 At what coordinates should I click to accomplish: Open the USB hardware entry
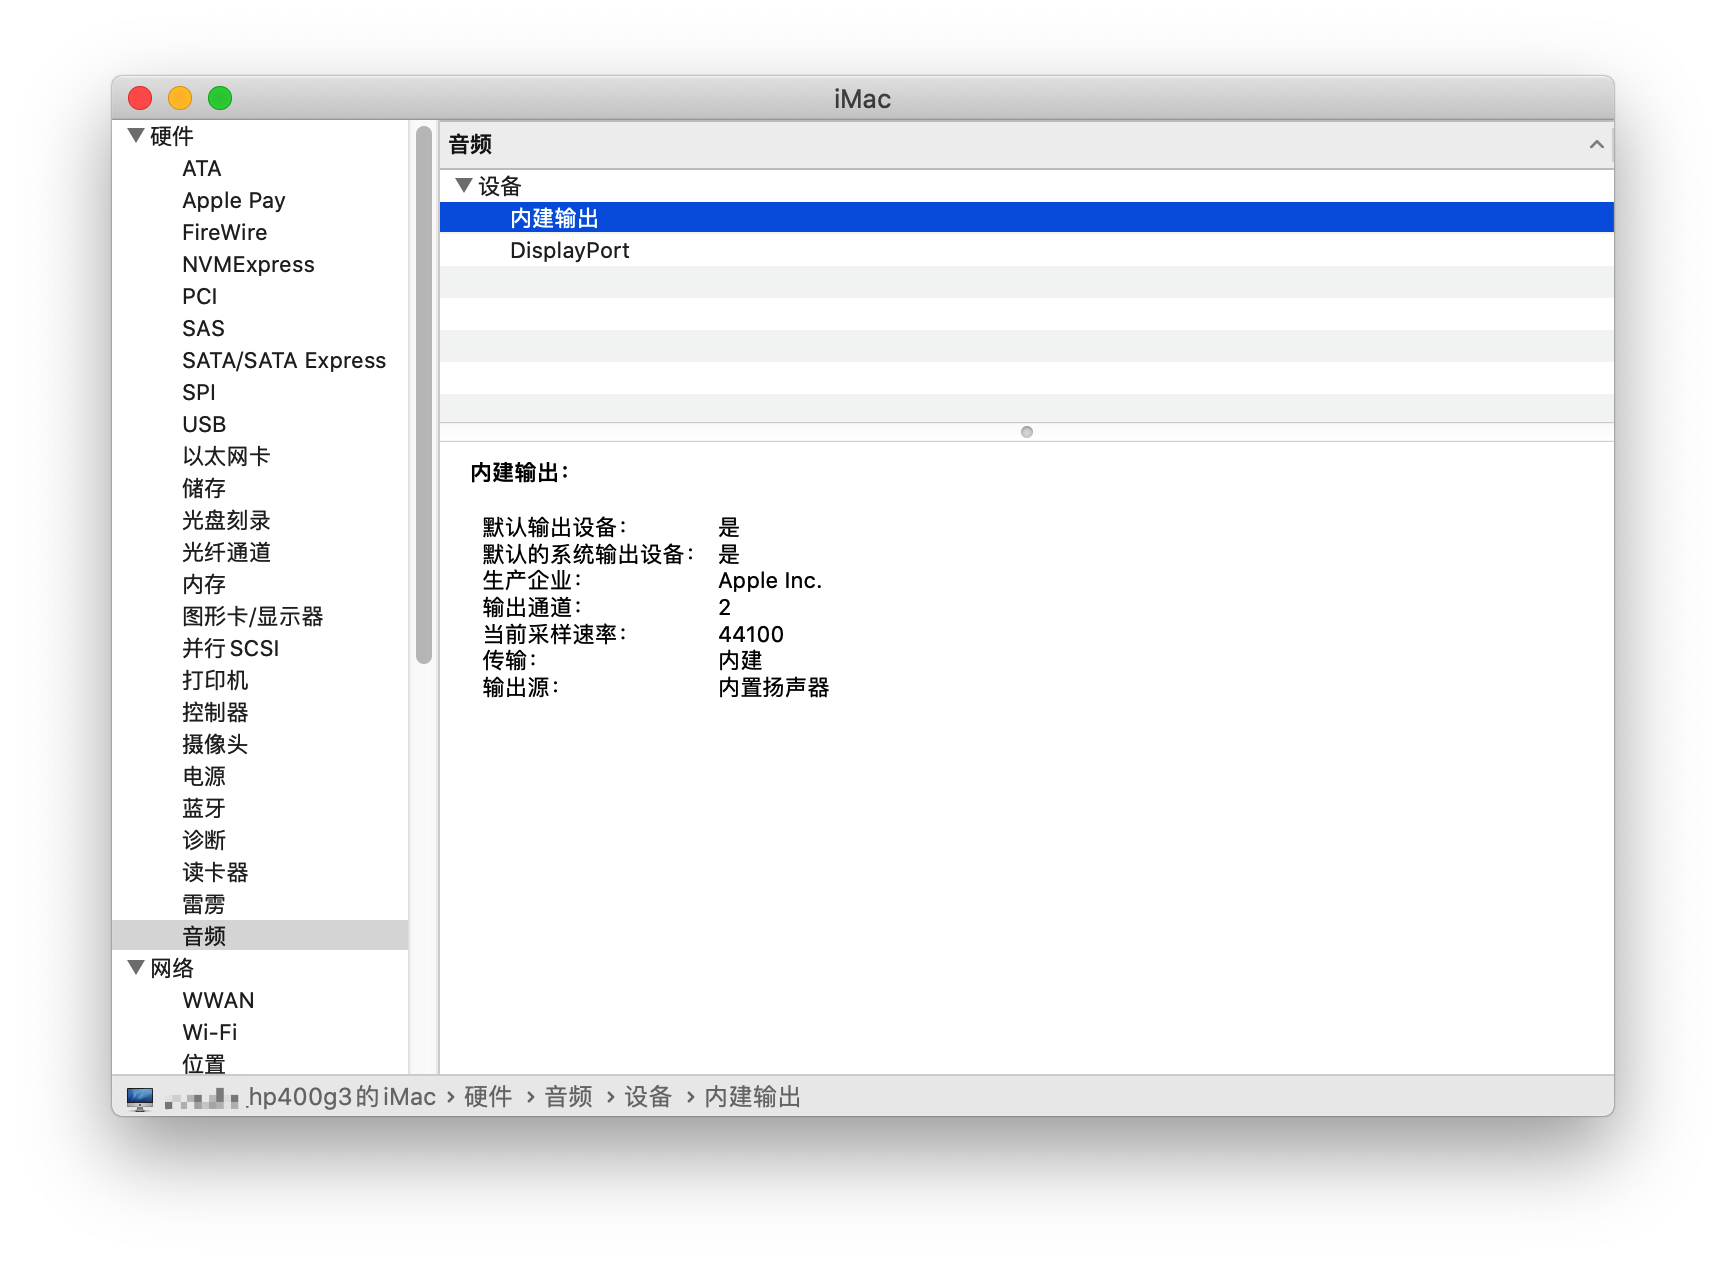(x=204, y=424)
